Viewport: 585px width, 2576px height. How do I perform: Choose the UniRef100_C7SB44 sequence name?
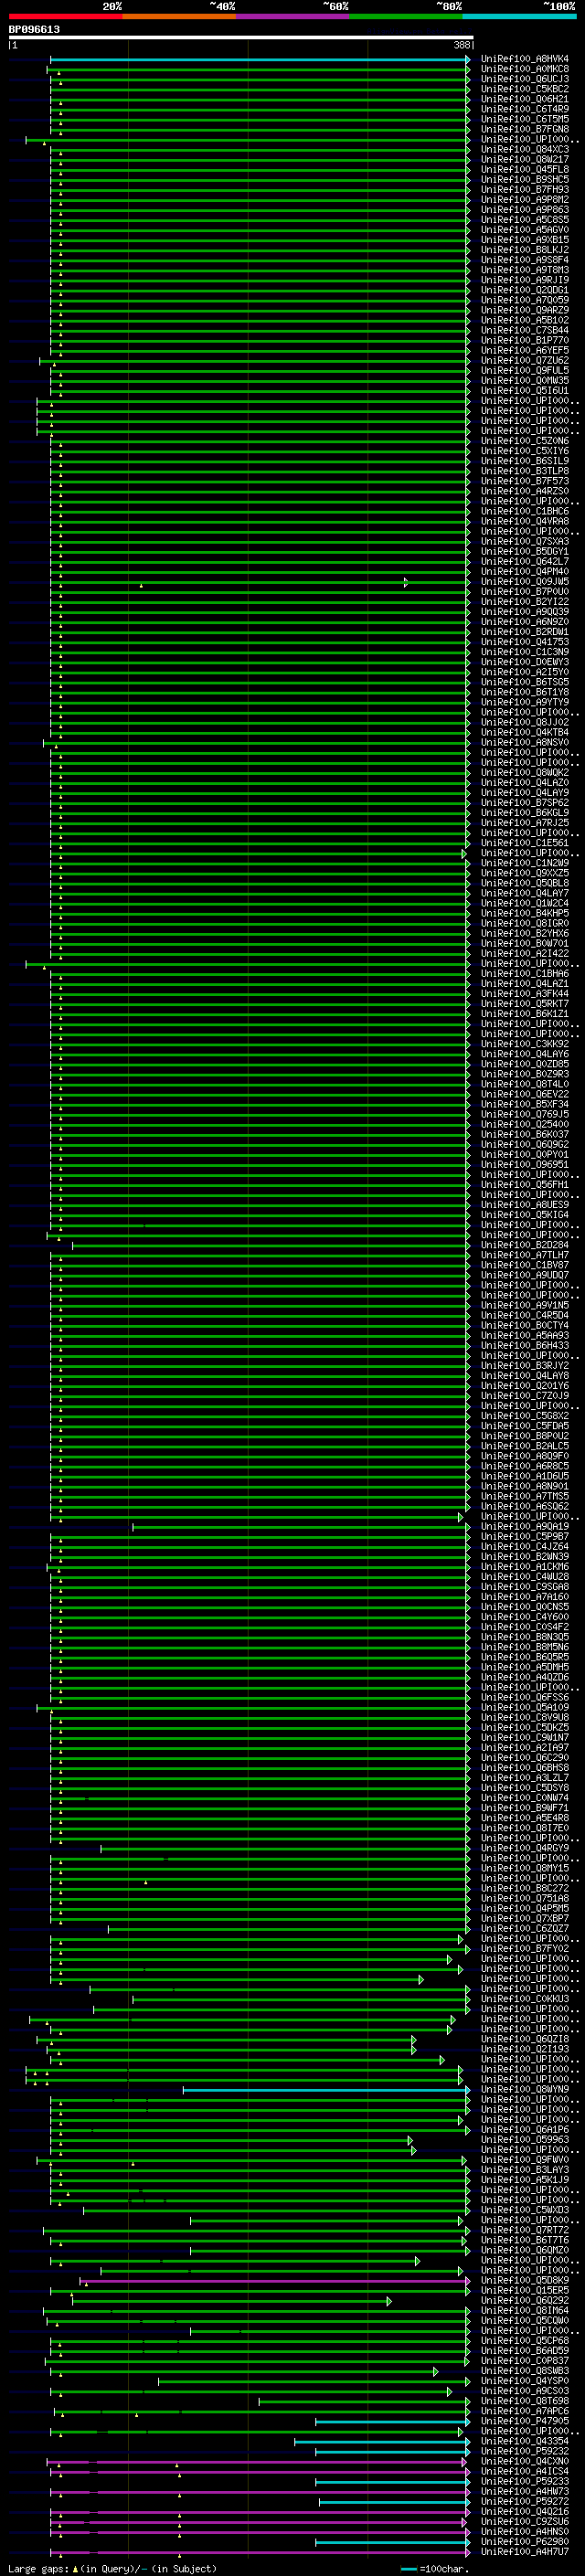(x=525, y=330)
